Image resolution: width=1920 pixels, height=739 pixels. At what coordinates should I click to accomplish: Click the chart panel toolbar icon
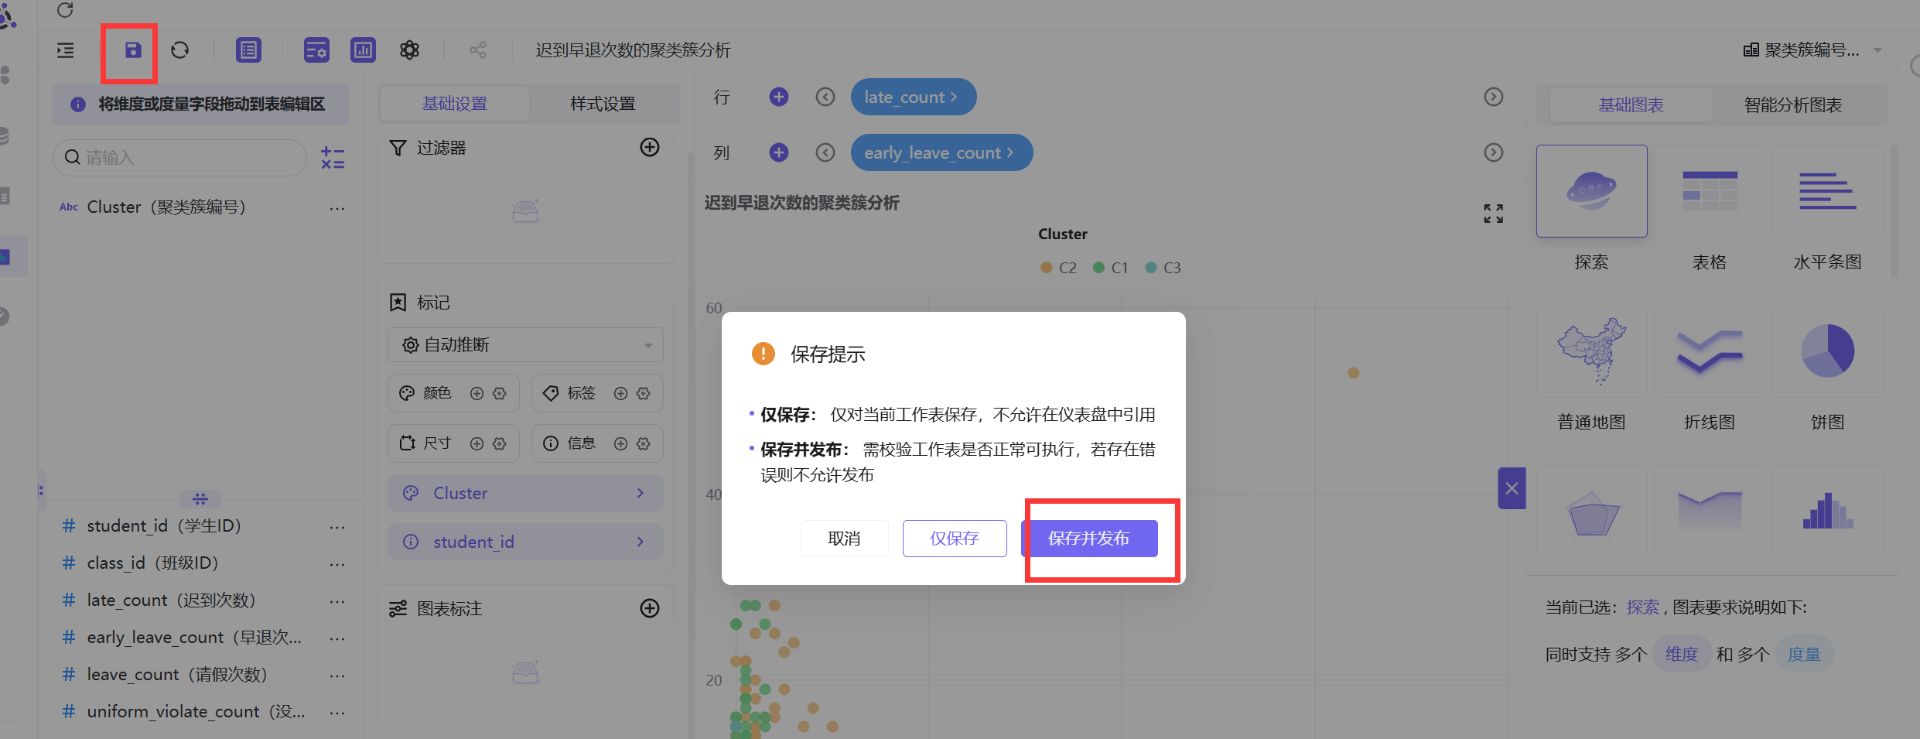[363, 50]
